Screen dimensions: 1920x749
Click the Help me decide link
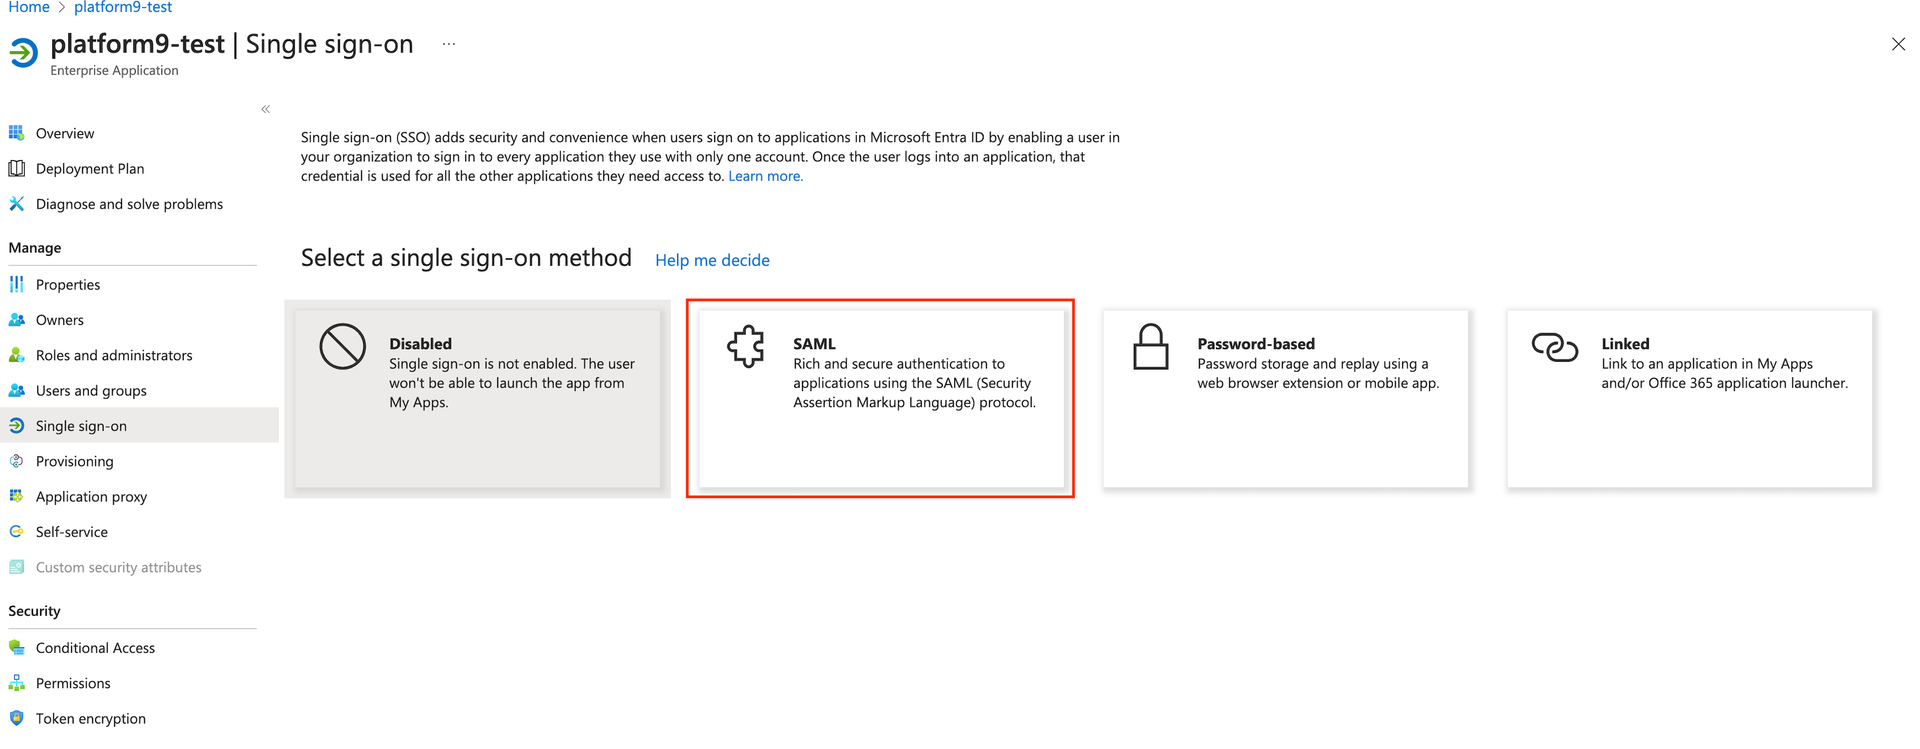click(x=712, y=260)
